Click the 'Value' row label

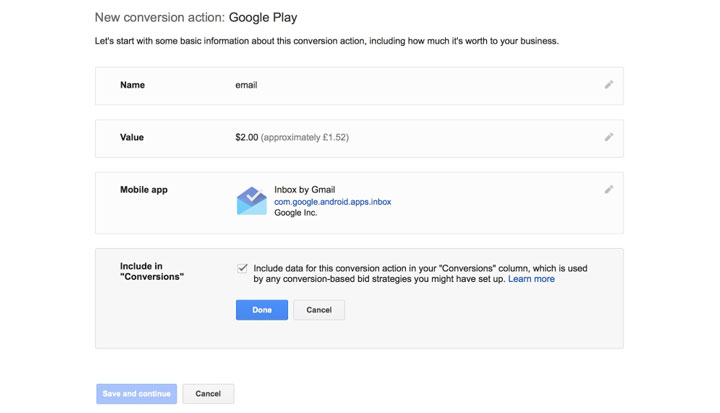tap(132, 137)
